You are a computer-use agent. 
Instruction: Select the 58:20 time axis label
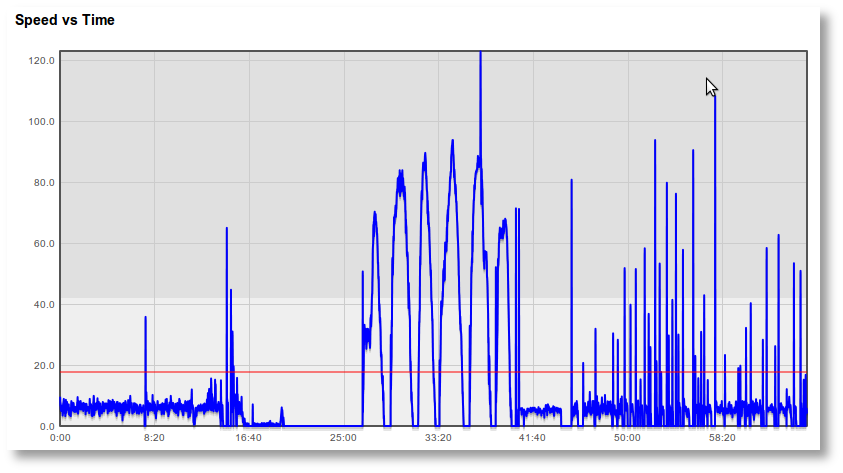721,438
